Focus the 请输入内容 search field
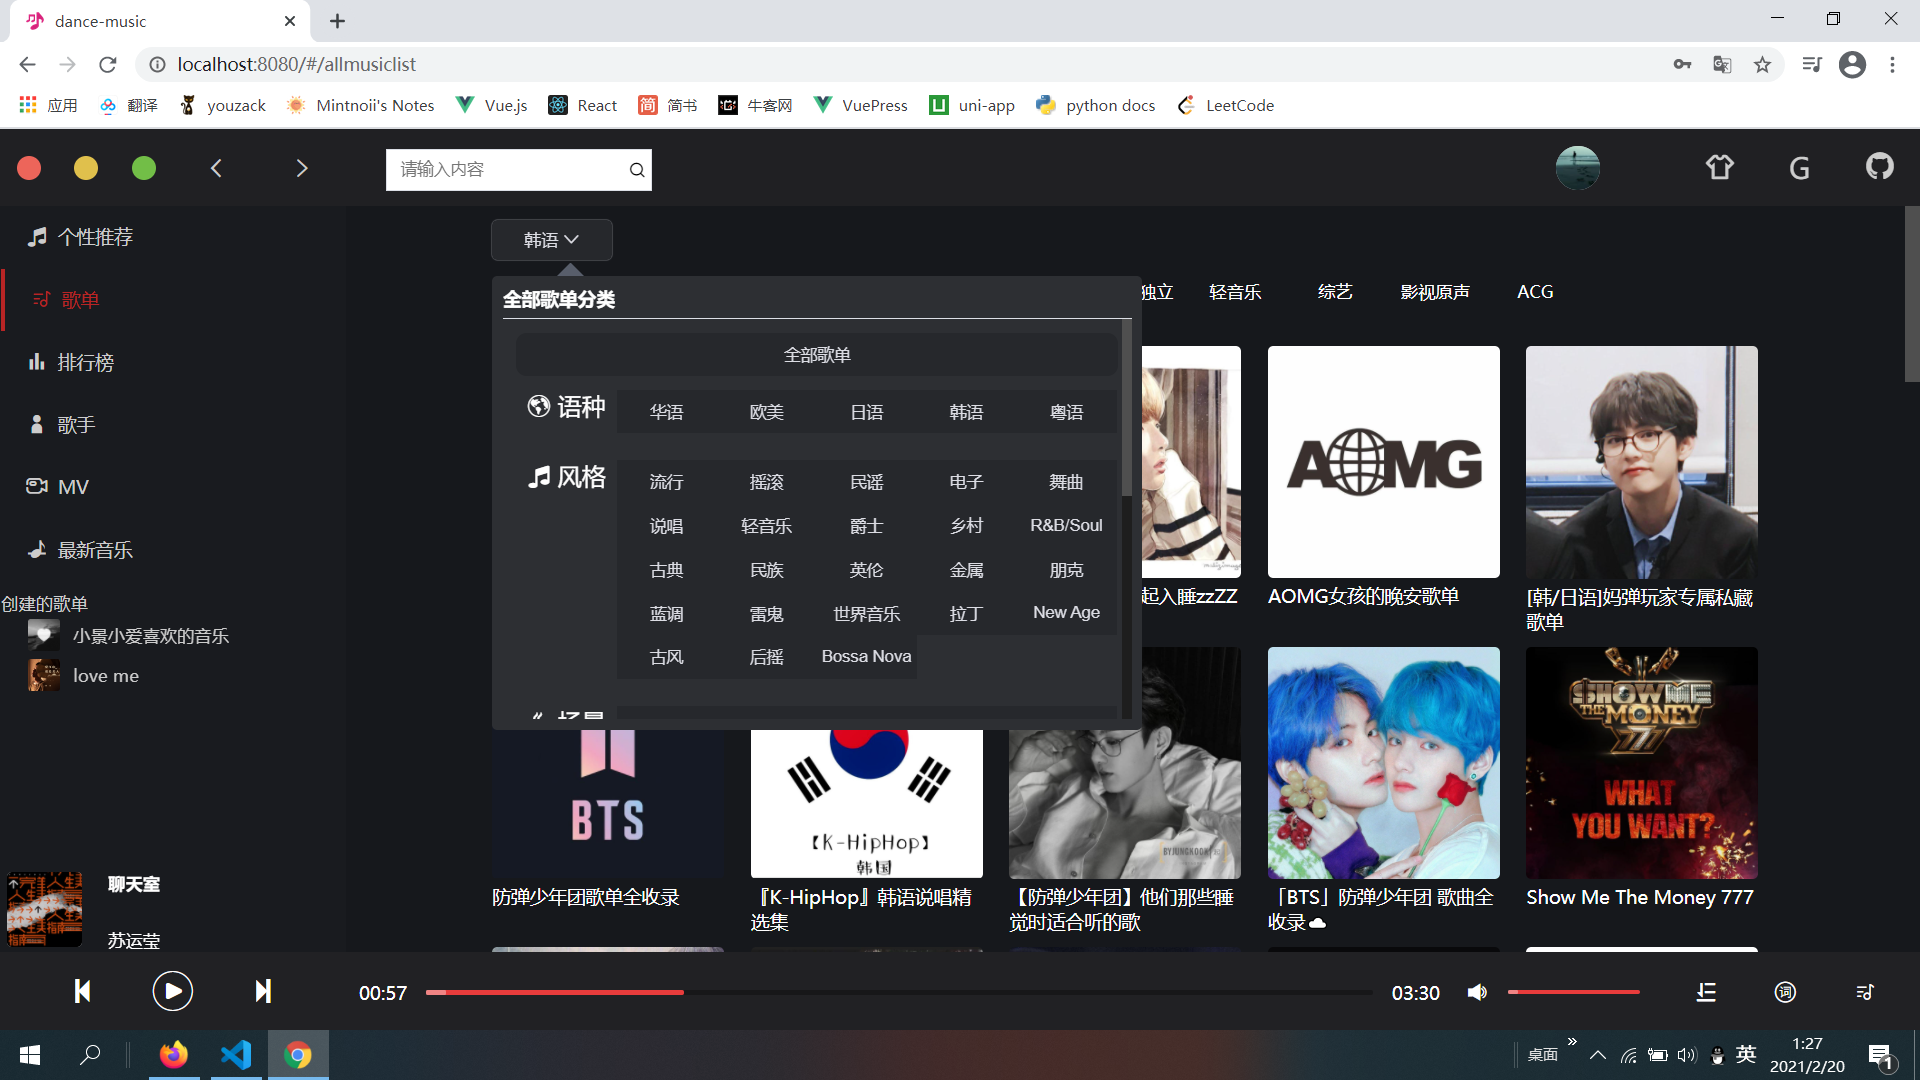1920x1080 pixels. coord(506,170)
